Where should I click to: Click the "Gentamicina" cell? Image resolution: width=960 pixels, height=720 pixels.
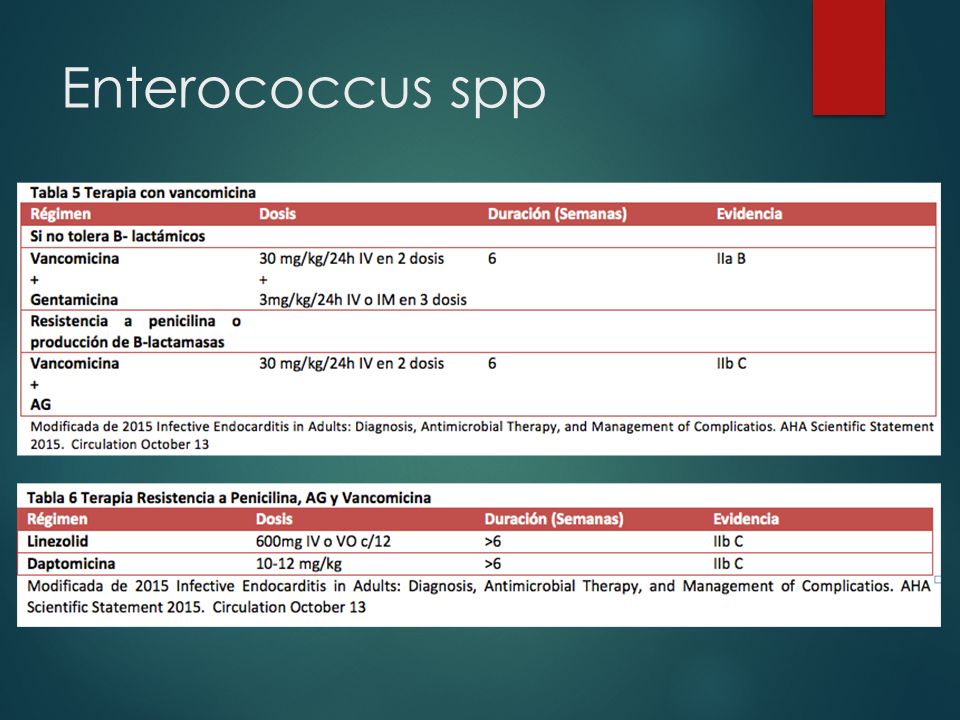(74, 300)
